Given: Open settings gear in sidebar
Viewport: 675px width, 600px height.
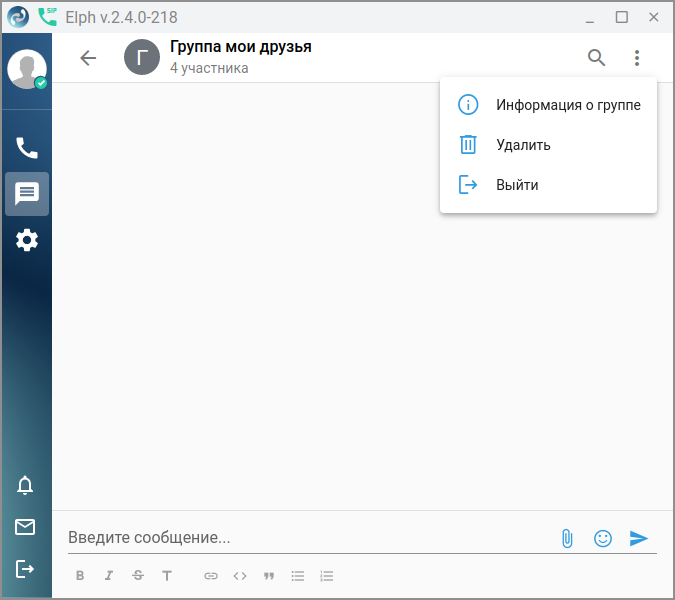Looking at the screenshot, I should point(27,240).
